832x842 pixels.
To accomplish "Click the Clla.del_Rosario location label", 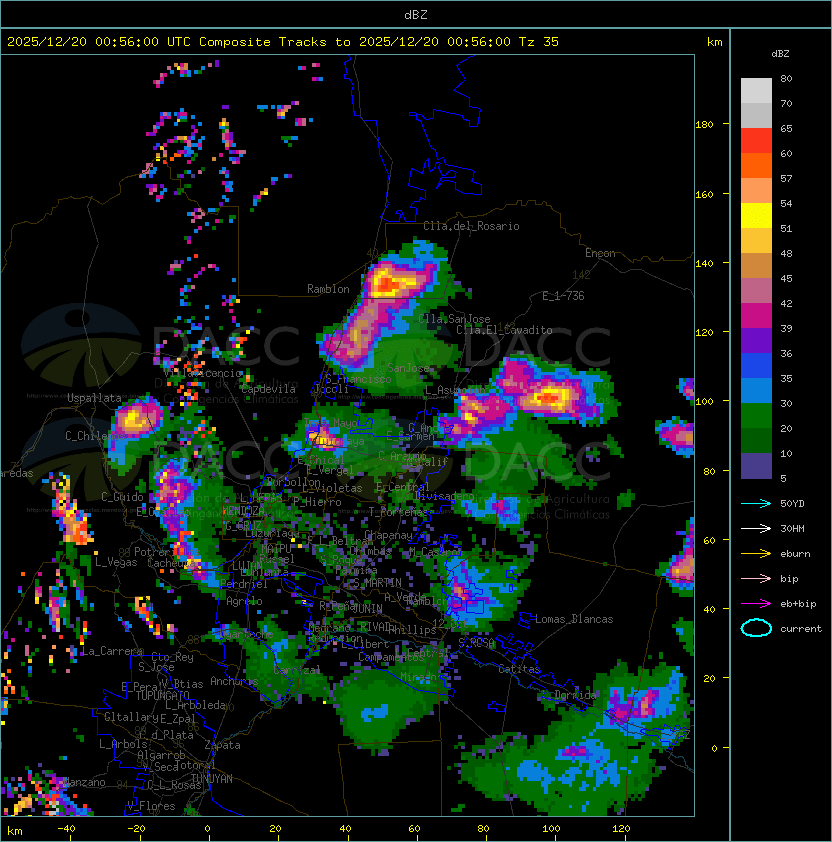I will pos(471,226).
